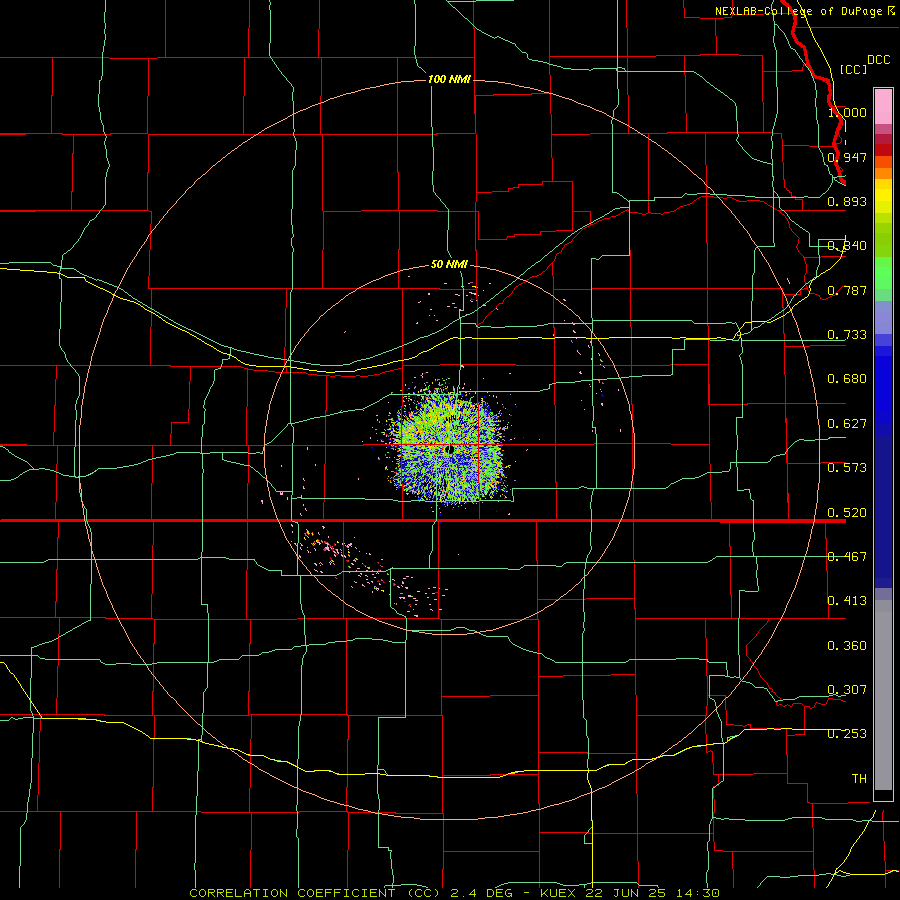Click the 0.467 scale value

click(x=847, y=556)
